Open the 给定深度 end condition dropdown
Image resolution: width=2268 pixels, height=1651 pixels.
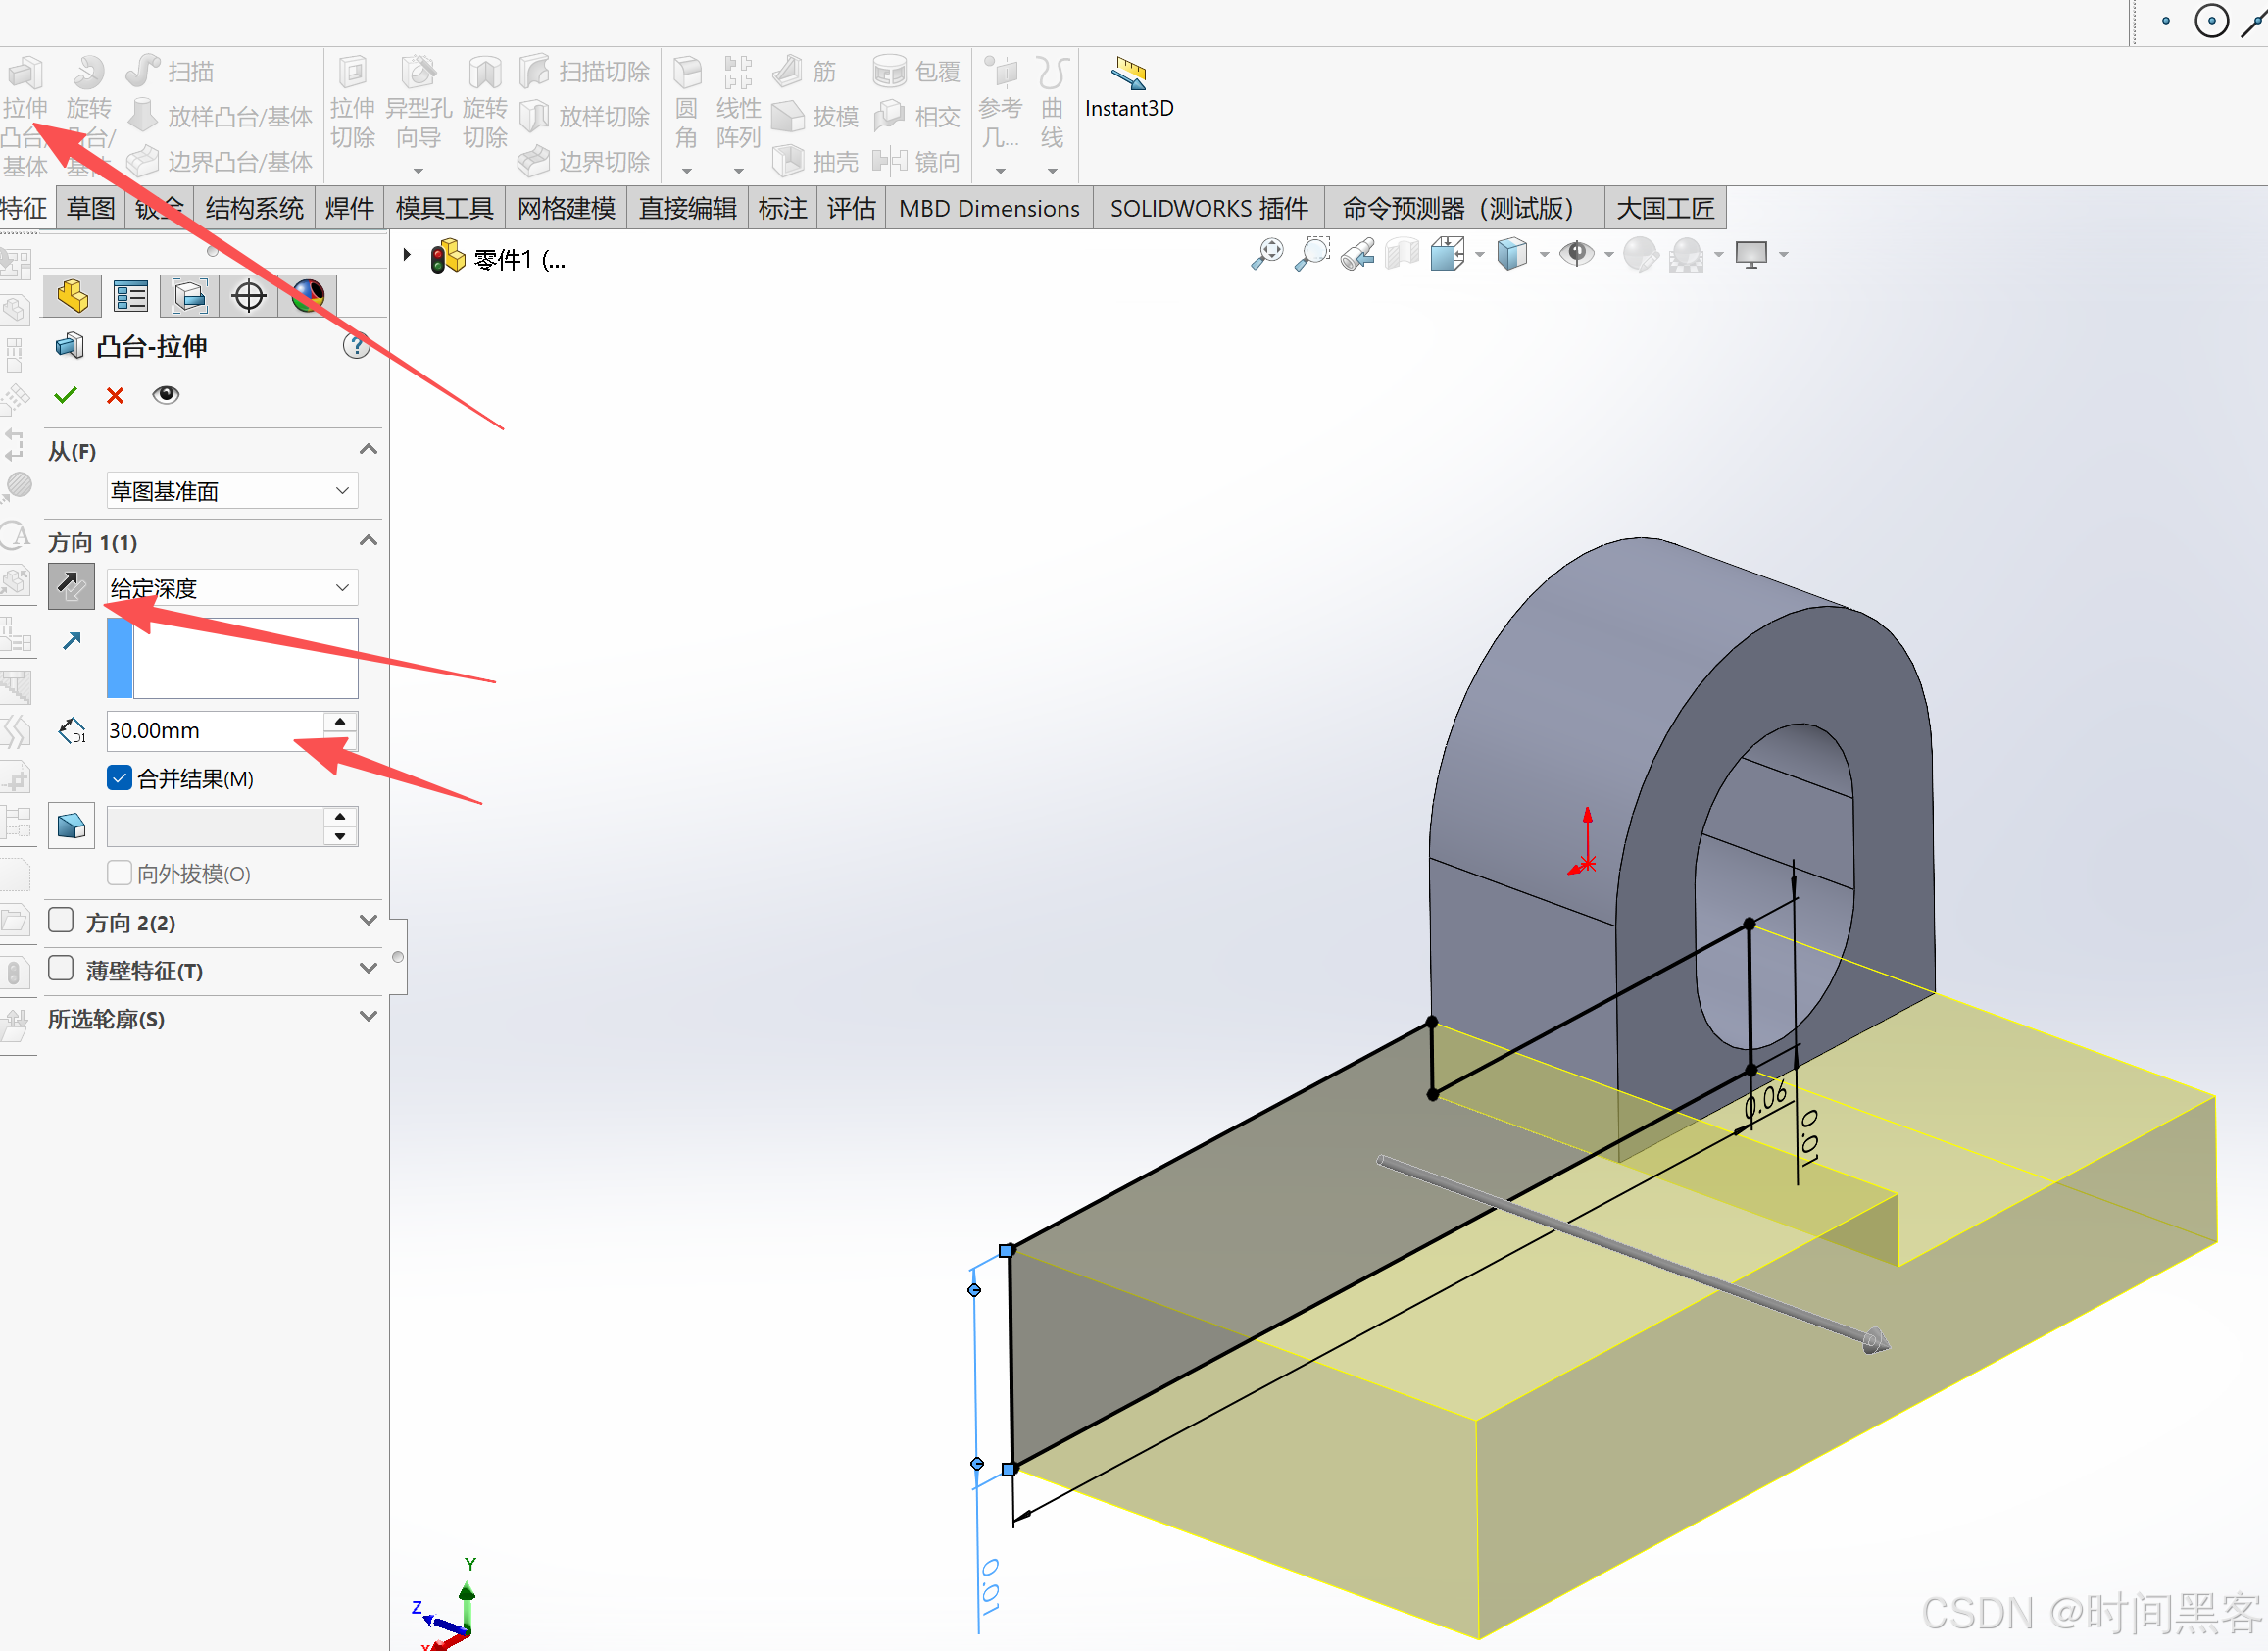click(232, 588)
